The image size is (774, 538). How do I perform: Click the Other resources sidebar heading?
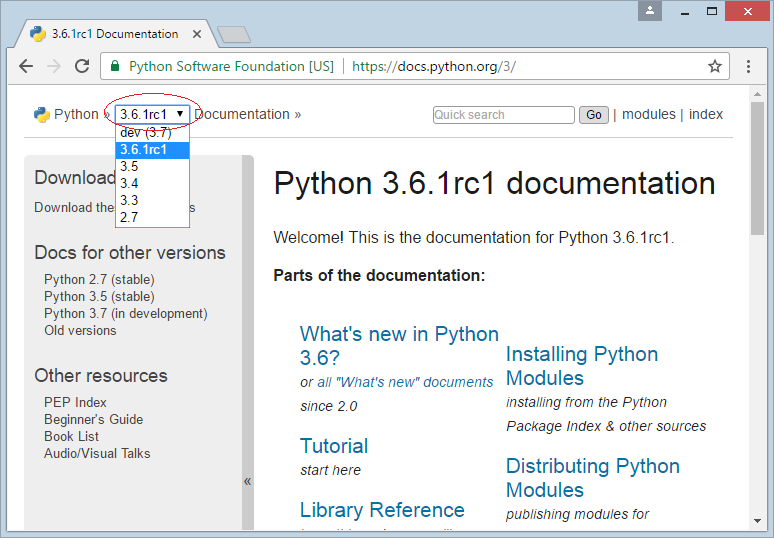click(101, 376)
